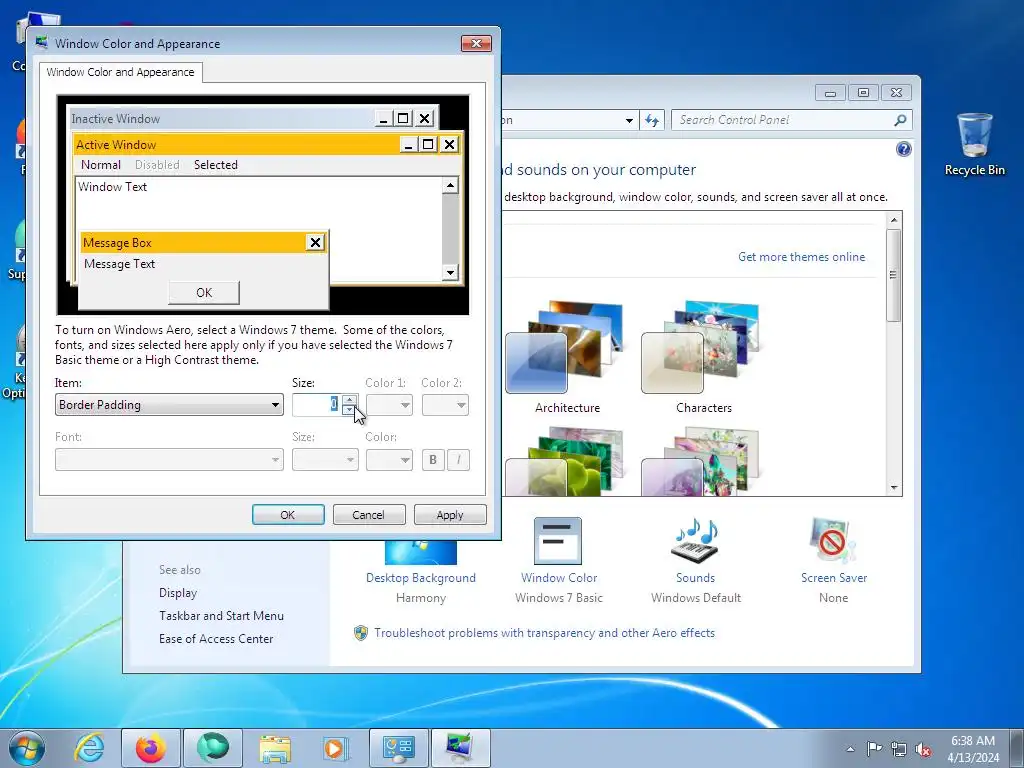The width and height of the screenshot is (1024, 768).
Task: Open Get more themes online link
Action: [801, 257]
